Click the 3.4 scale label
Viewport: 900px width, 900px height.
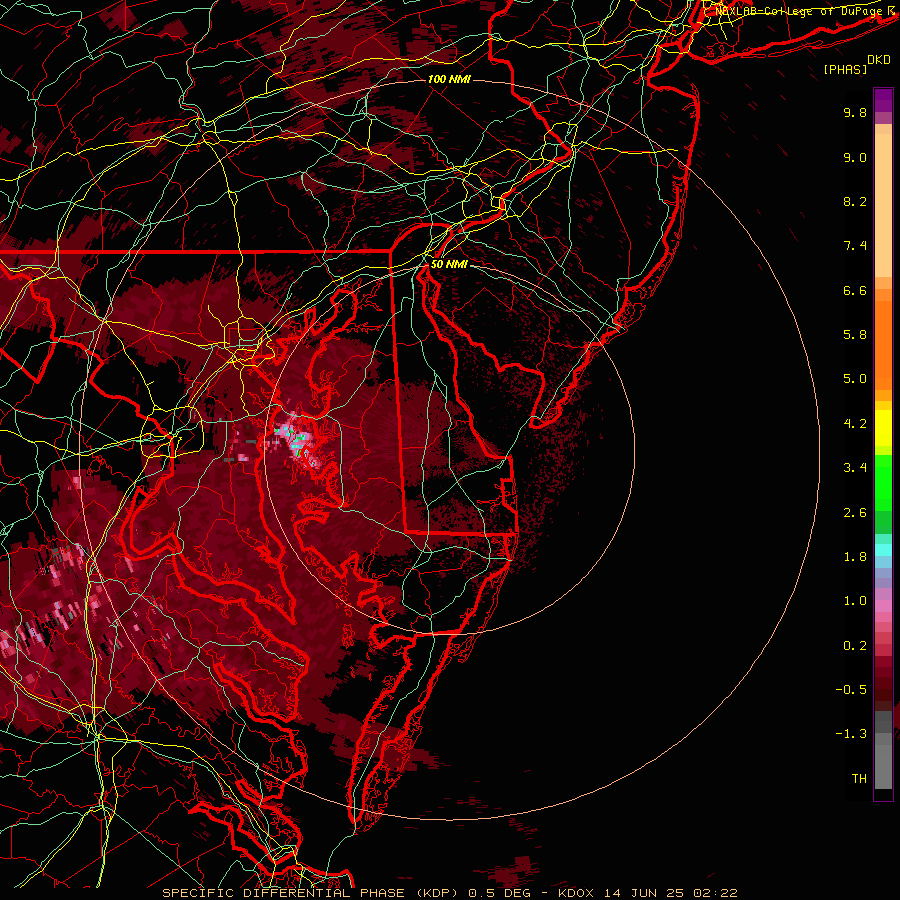coord(855,468)
